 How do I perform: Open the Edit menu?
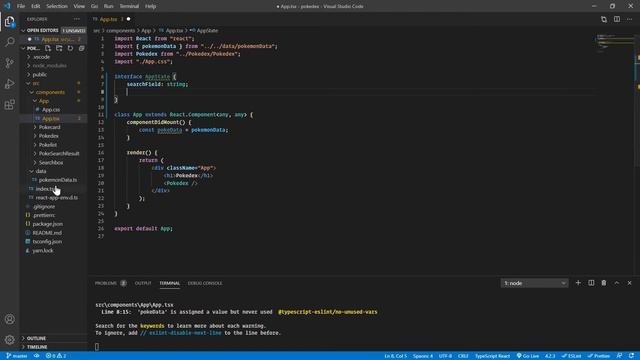36,6
